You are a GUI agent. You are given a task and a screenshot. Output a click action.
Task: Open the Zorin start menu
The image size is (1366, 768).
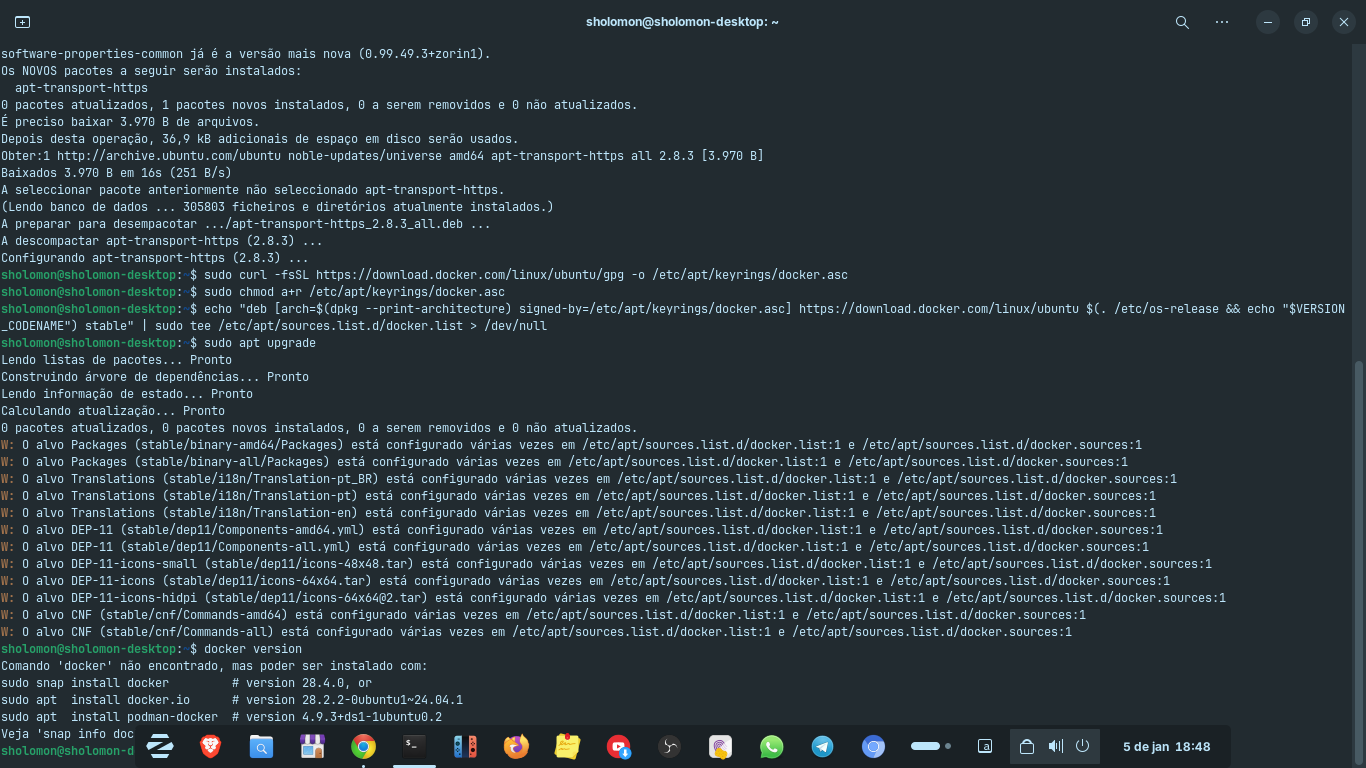coord(159,746)
